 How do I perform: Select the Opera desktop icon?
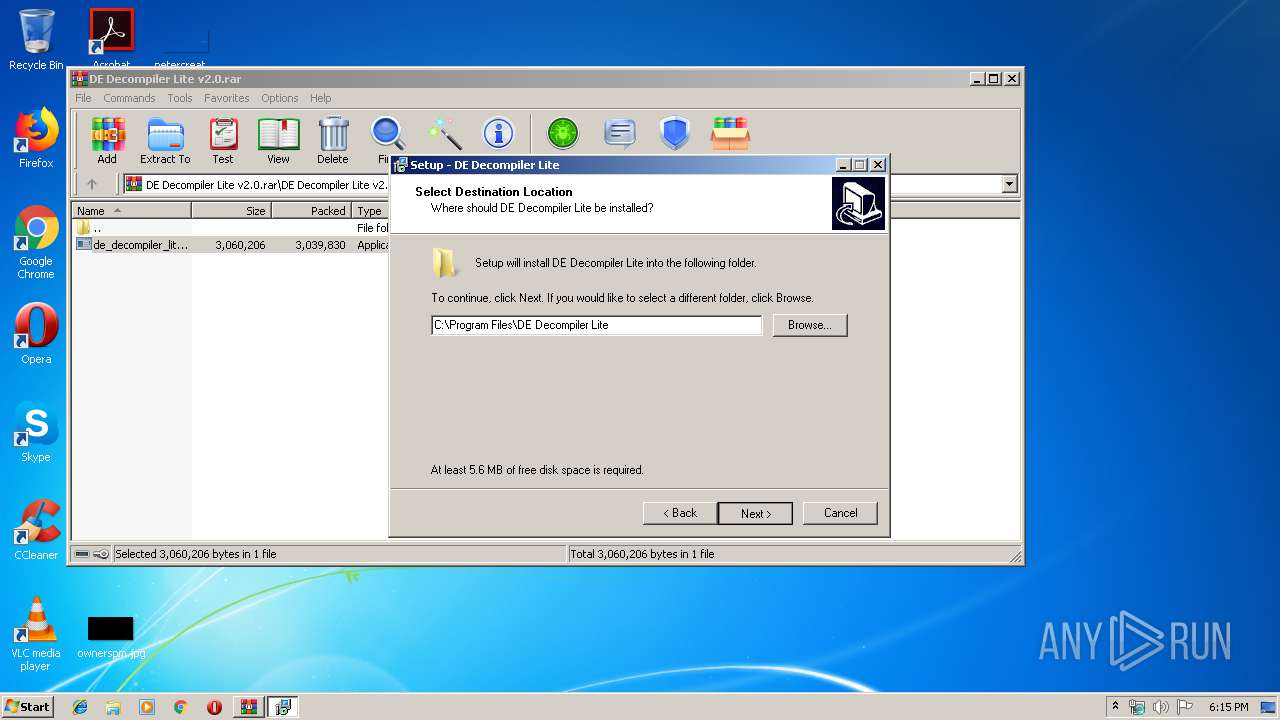[x=36, y=334]
